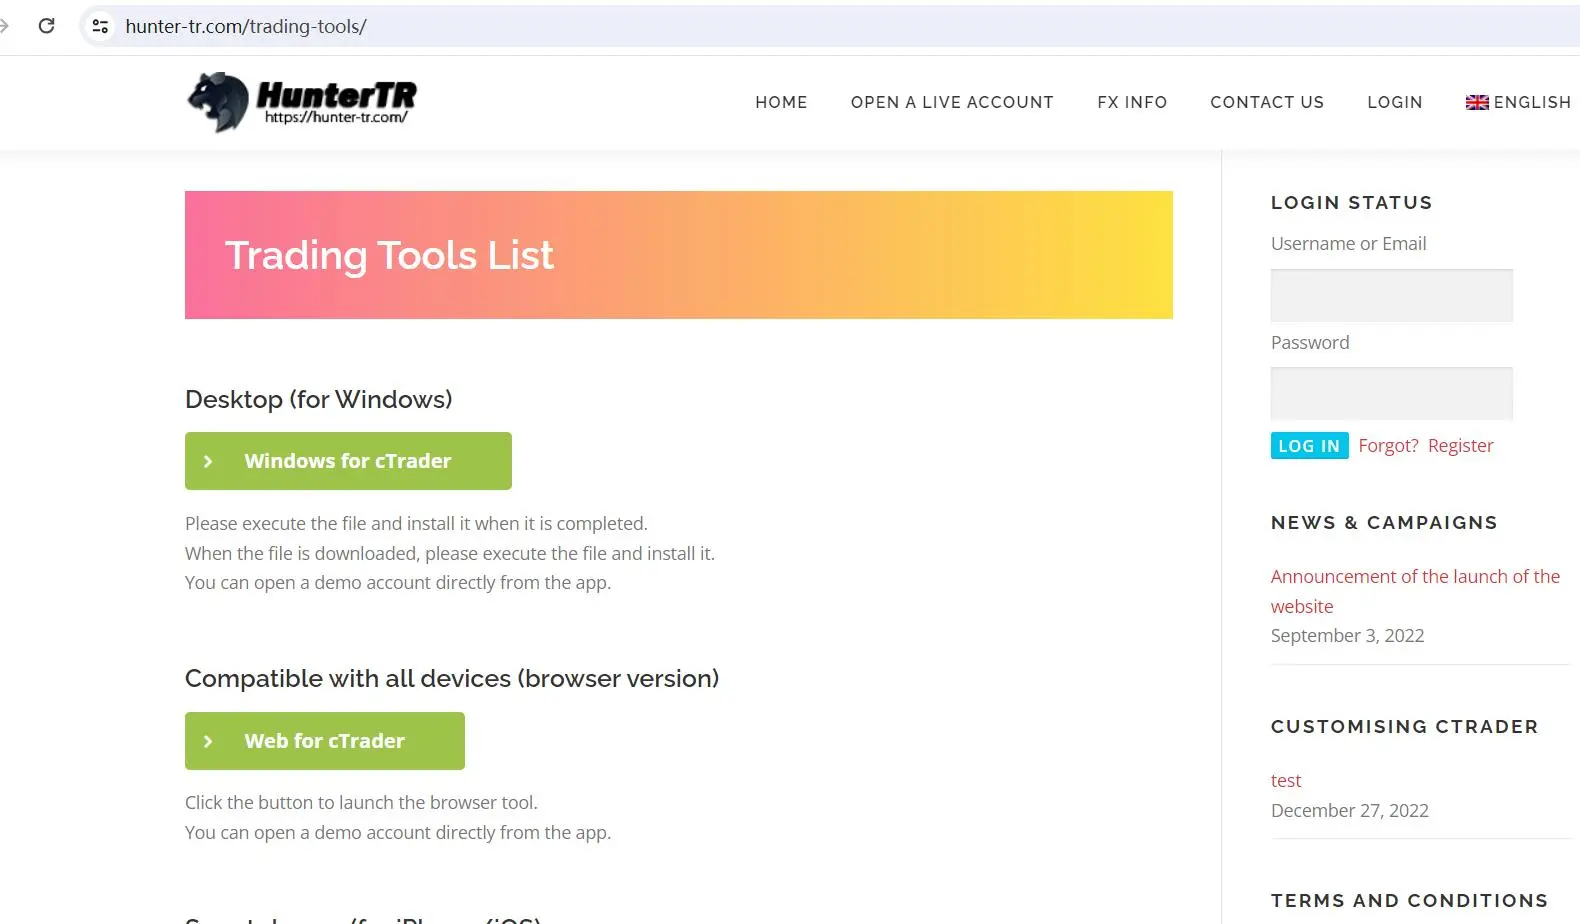Viewport: 1580px width, 924px height.
Task: Focus the Password field
Action: pos(1391,394)
